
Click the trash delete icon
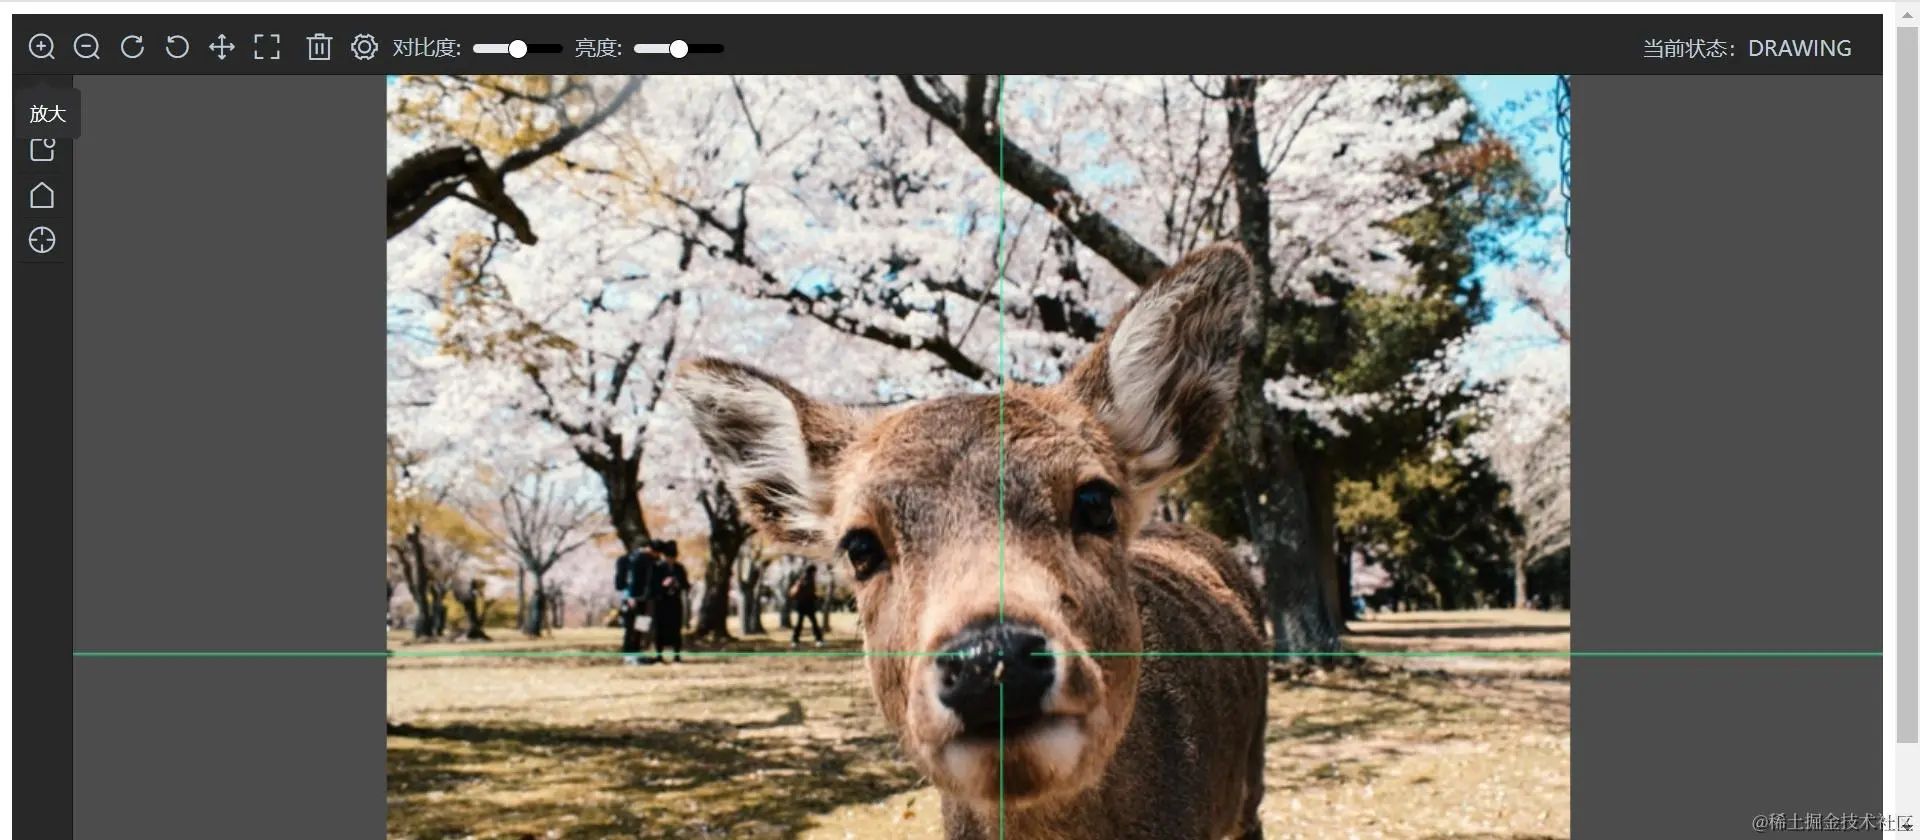click(319, 47)
